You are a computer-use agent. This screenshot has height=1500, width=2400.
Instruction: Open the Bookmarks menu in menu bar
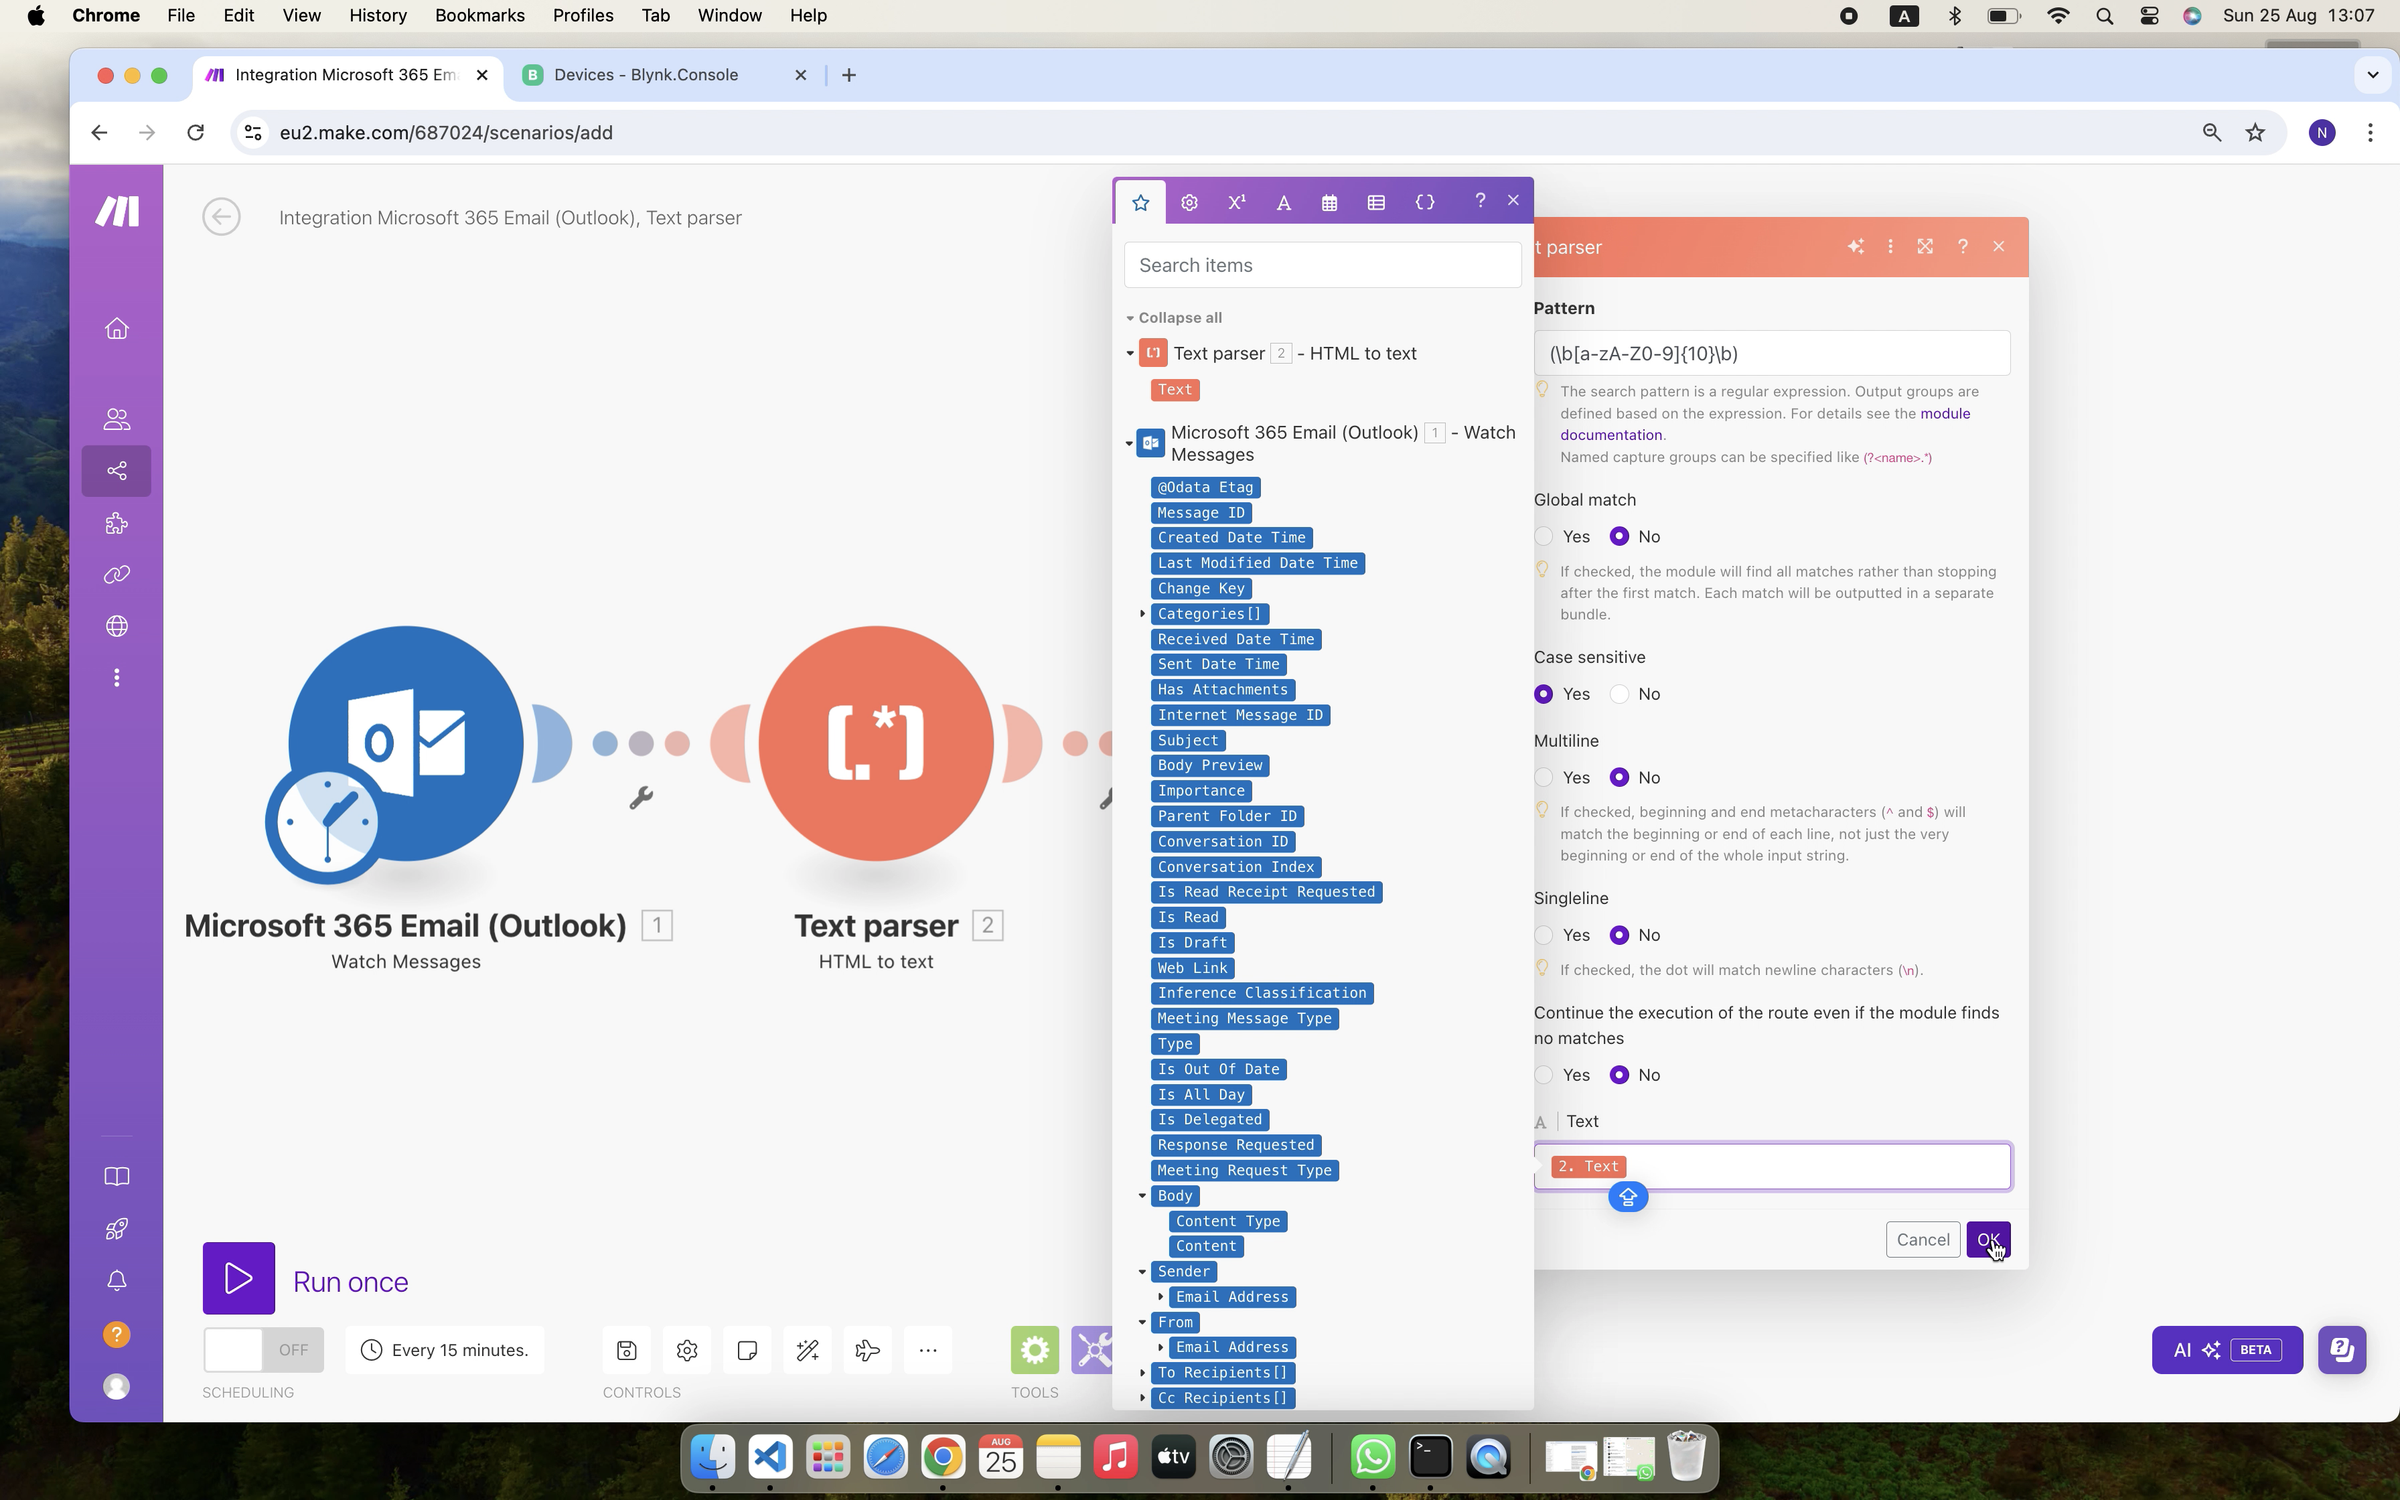click(x=479, y=15)
